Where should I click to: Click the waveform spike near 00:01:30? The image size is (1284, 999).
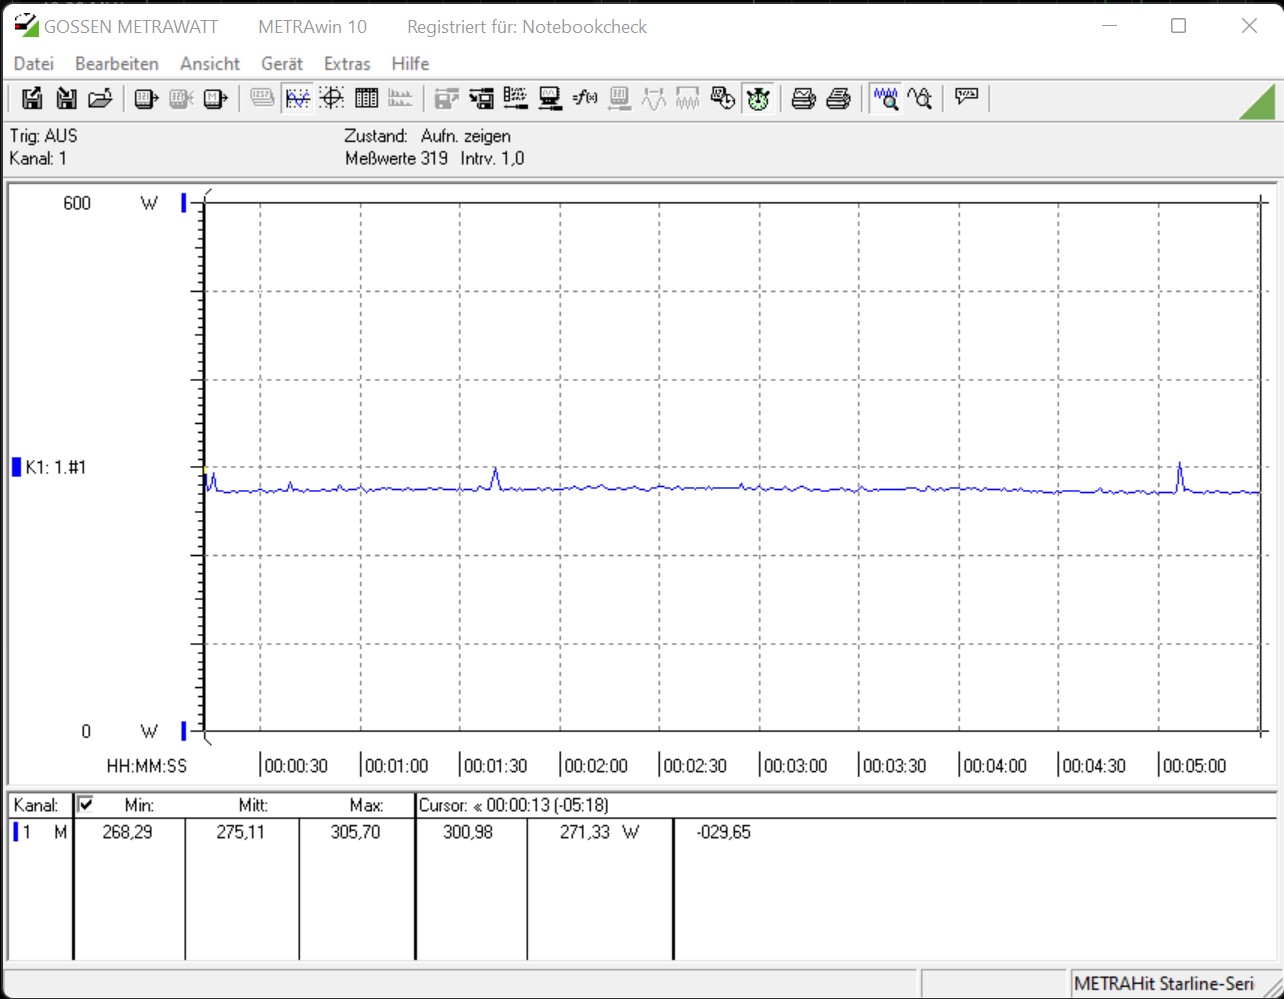[495, 478]
